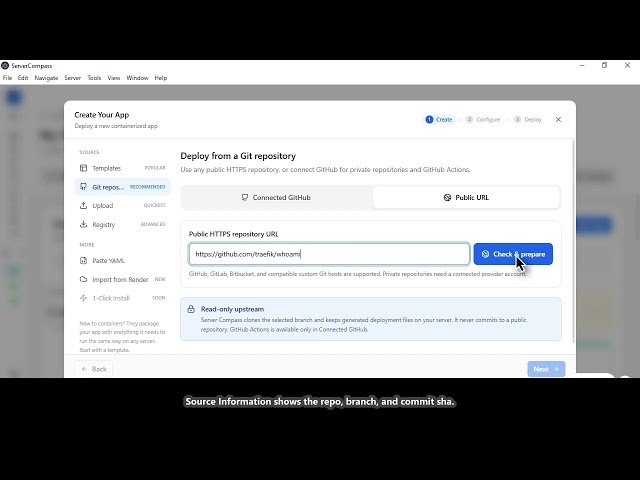The width and height of the screenshot is (640, 480).
Task: Click the Templates grid icon
Action: (x=83, y=168)
